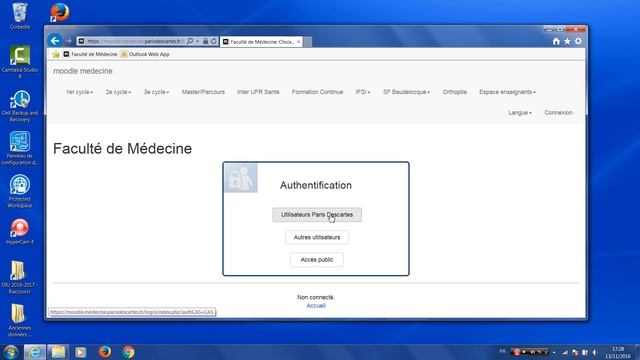640x360 pixels.
Task: Open the new blank tab button
Action: (x=308, y=42)
